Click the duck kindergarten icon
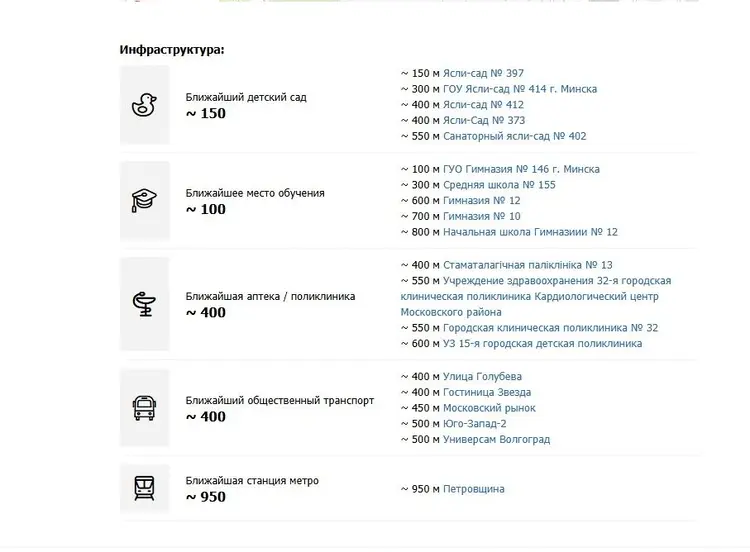 pos(144,104)
